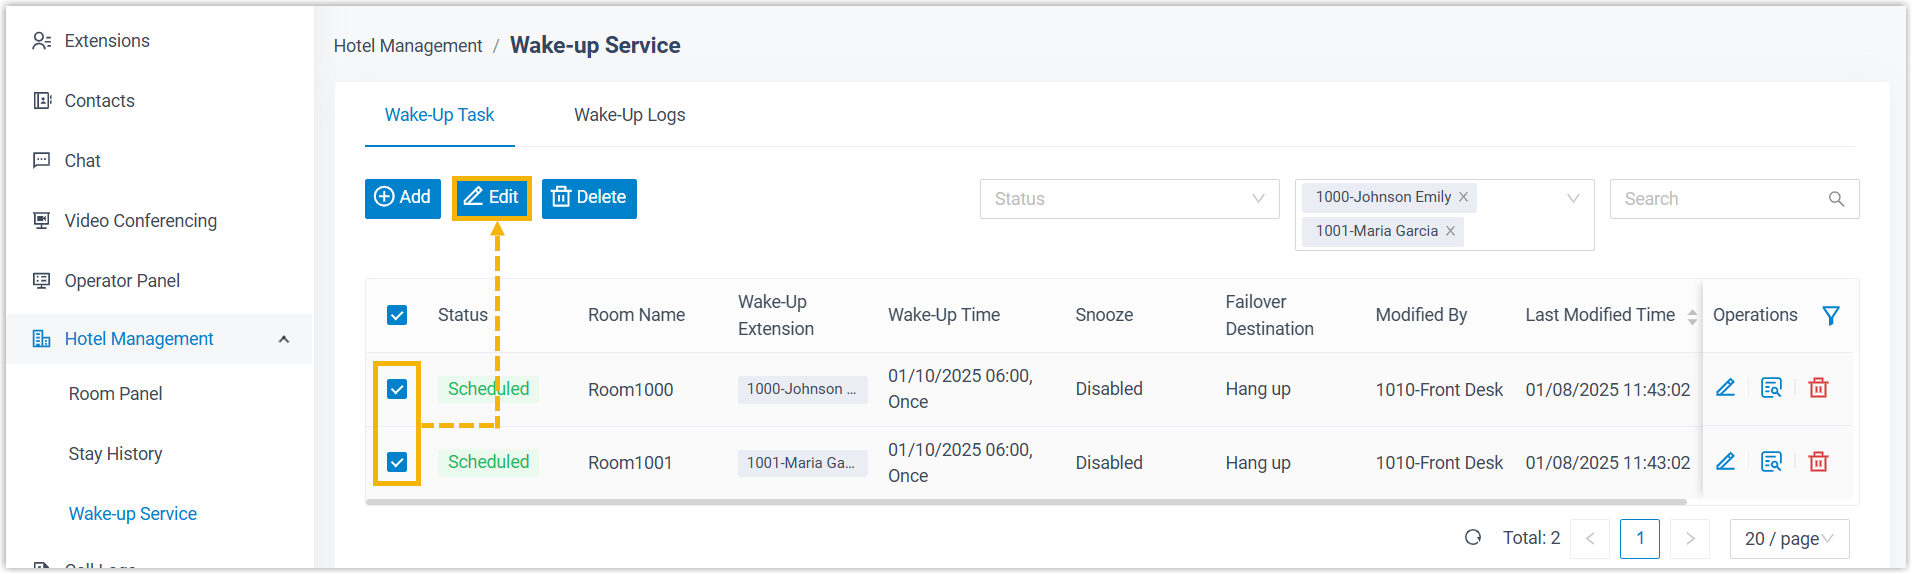Click the edit pencil icon for Room1000

(1725, 388)
